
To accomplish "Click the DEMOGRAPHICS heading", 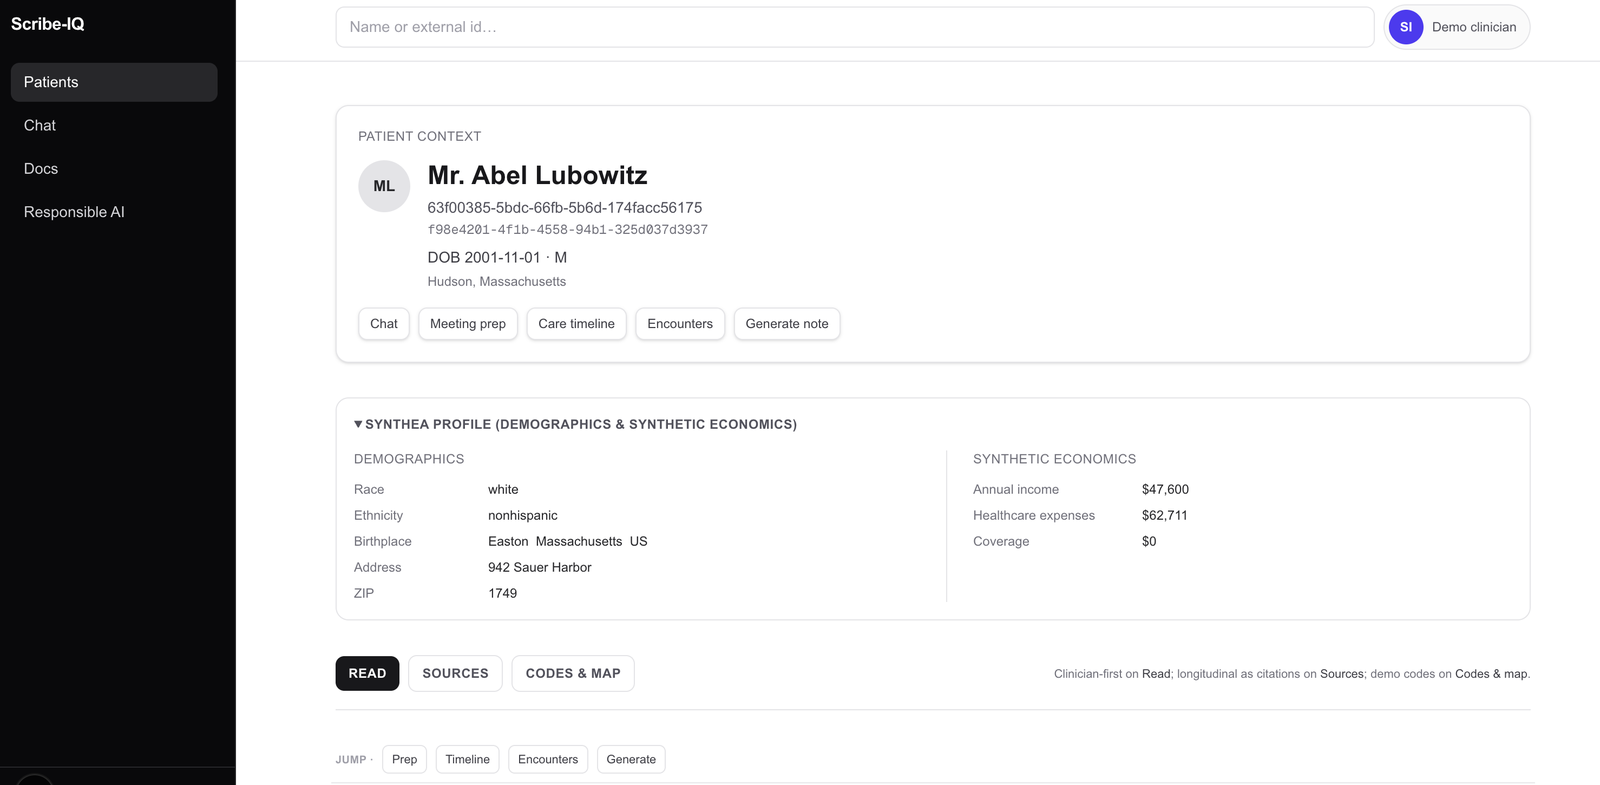I will (x=409, y=459).
